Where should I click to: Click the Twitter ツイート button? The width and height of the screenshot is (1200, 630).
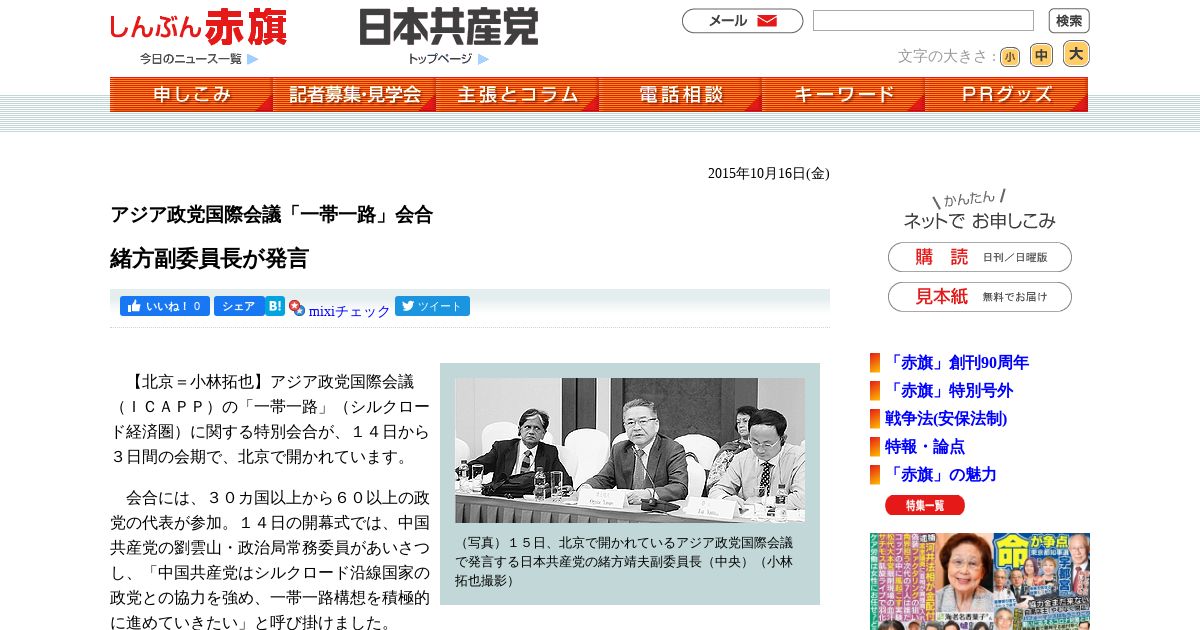point(432,306)
